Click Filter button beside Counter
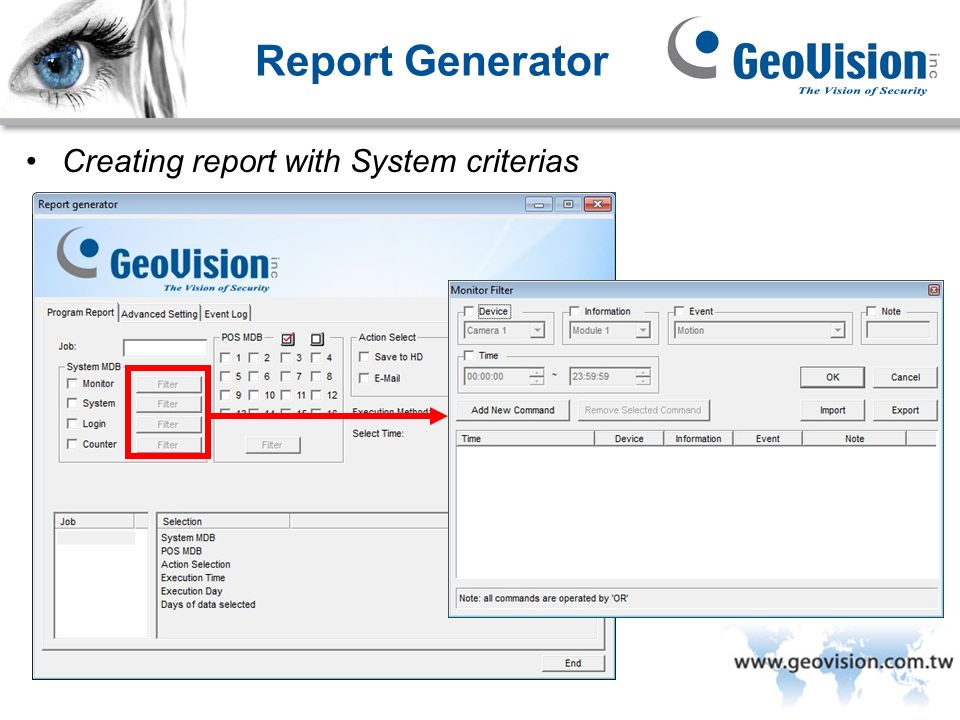The height and width of the screenshot is (720, 960). click(x=168, y=445)
